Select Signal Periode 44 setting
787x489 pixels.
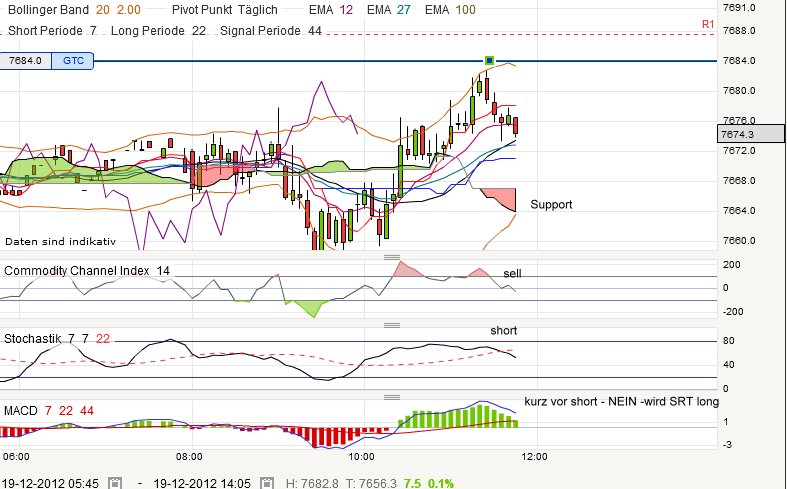click(x=271, y=31)
